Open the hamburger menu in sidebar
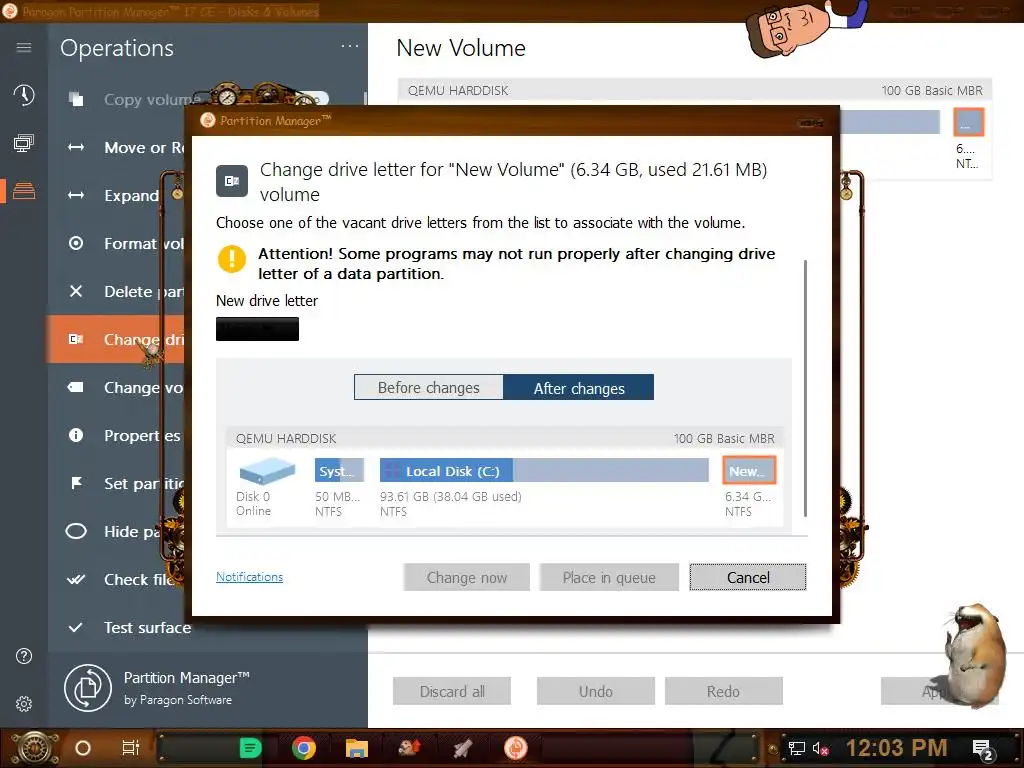 [x=24, y=48]
